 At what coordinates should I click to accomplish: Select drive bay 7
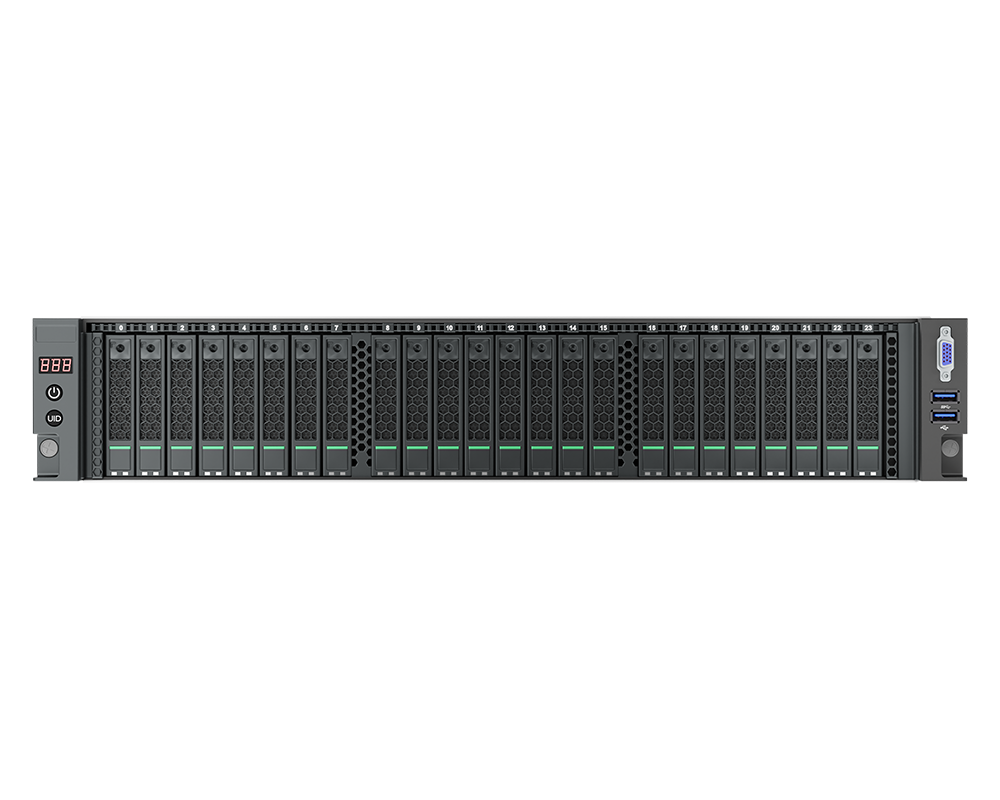[337, 406]
